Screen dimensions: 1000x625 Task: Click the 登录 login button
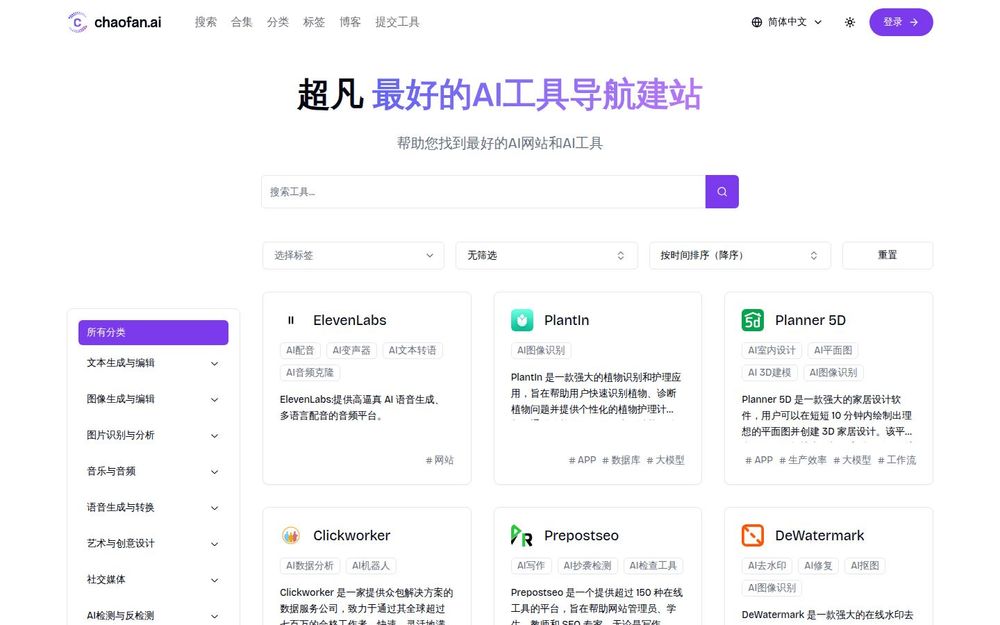901,22
